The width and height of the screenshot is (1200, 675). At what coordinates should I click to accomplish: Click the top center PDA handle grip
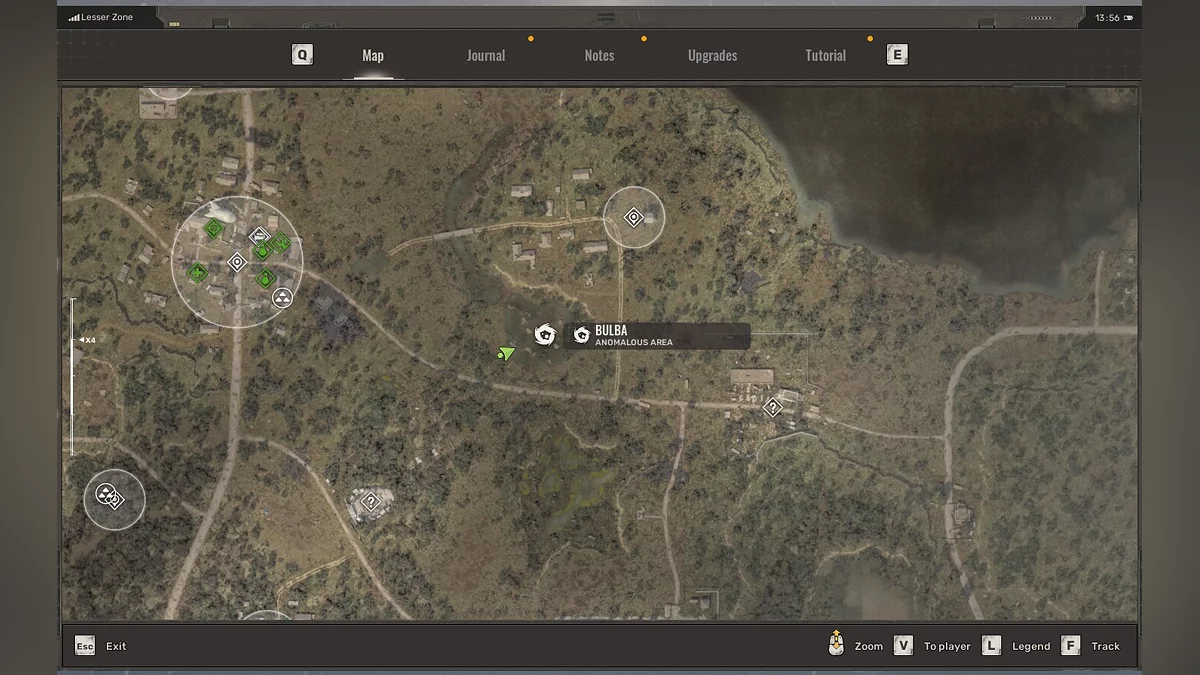click(605, 17)
